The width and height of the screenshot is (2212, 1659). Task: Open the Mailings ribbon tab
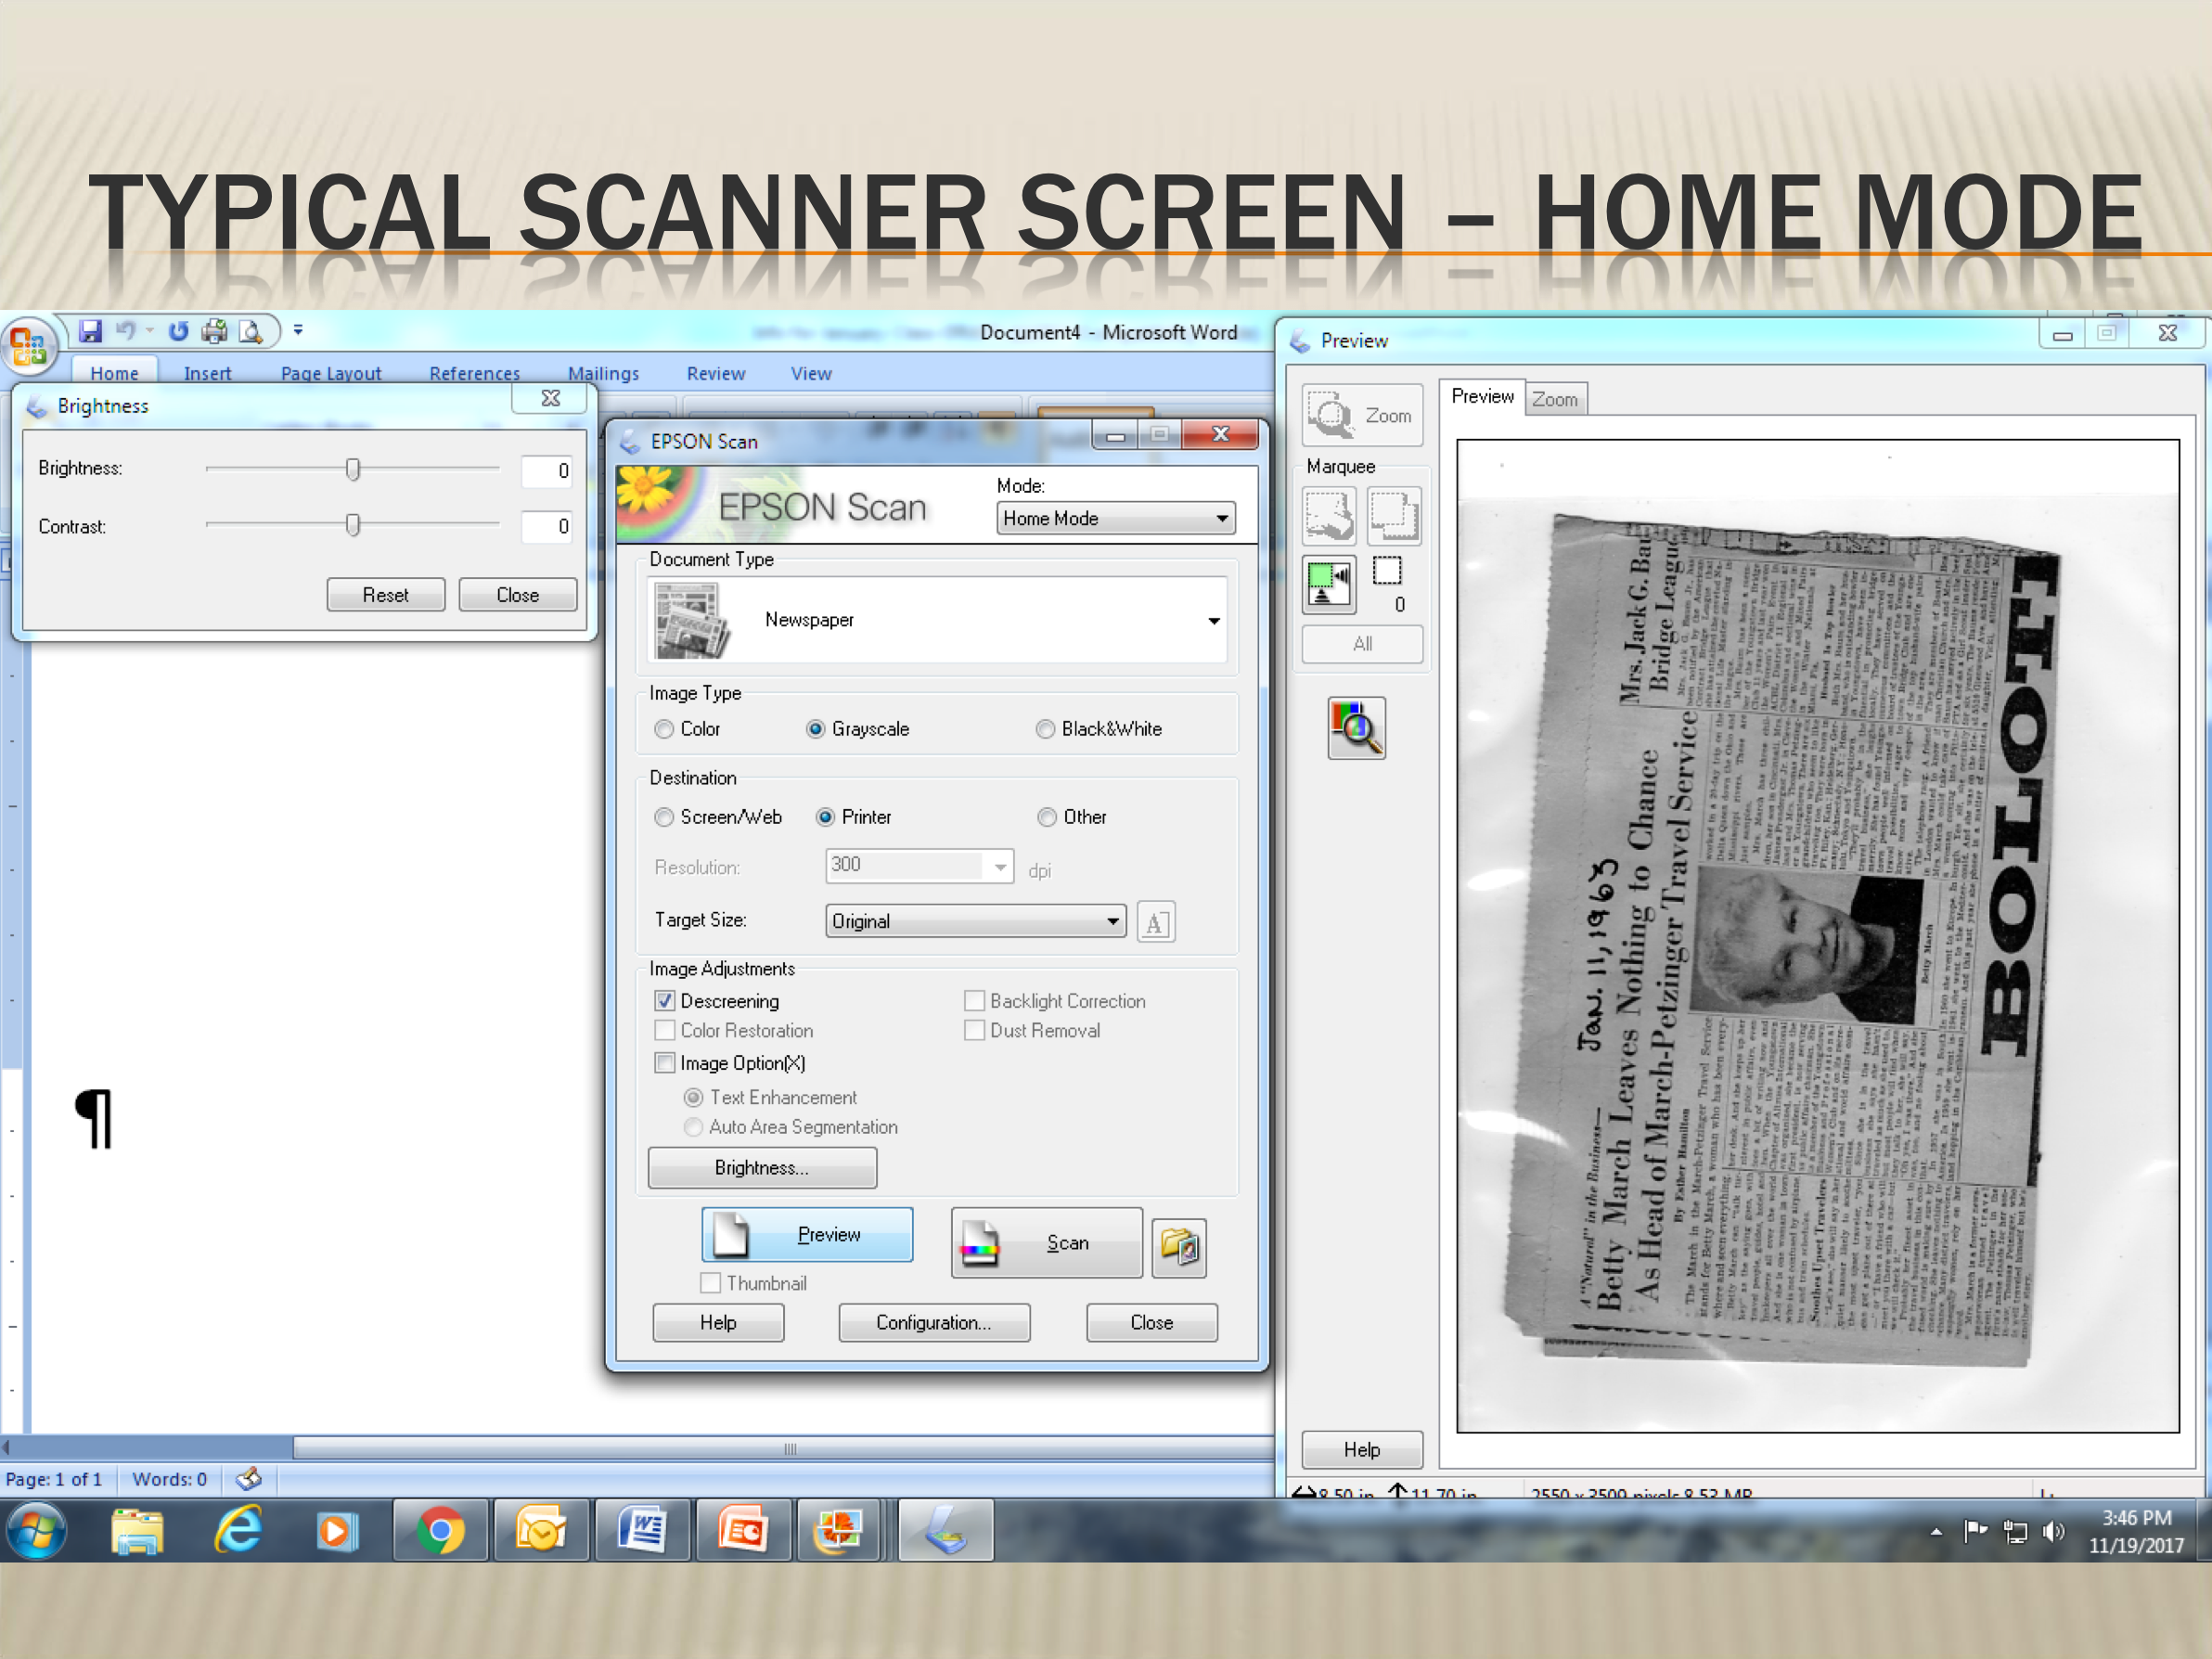[603, 373]
